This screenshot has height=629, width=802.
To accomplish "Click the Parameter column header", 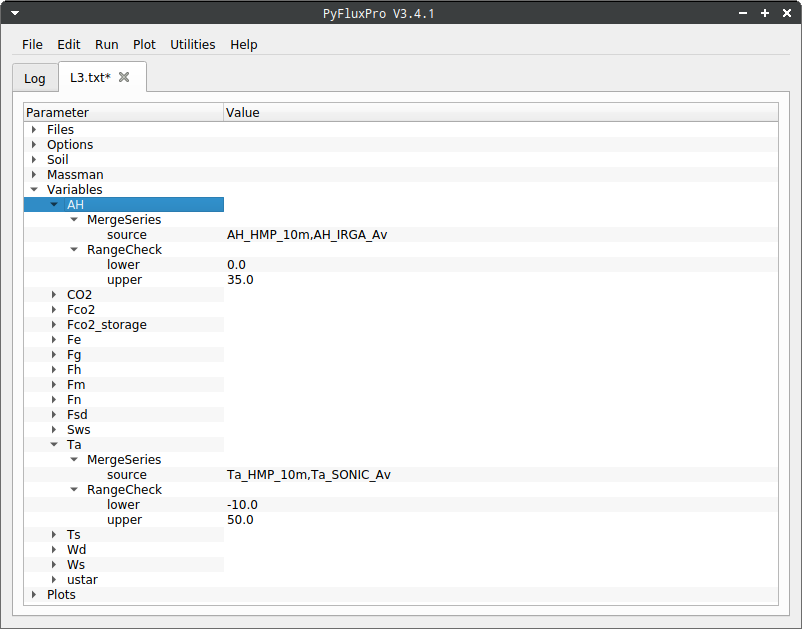I will click(x=124, y=113).
